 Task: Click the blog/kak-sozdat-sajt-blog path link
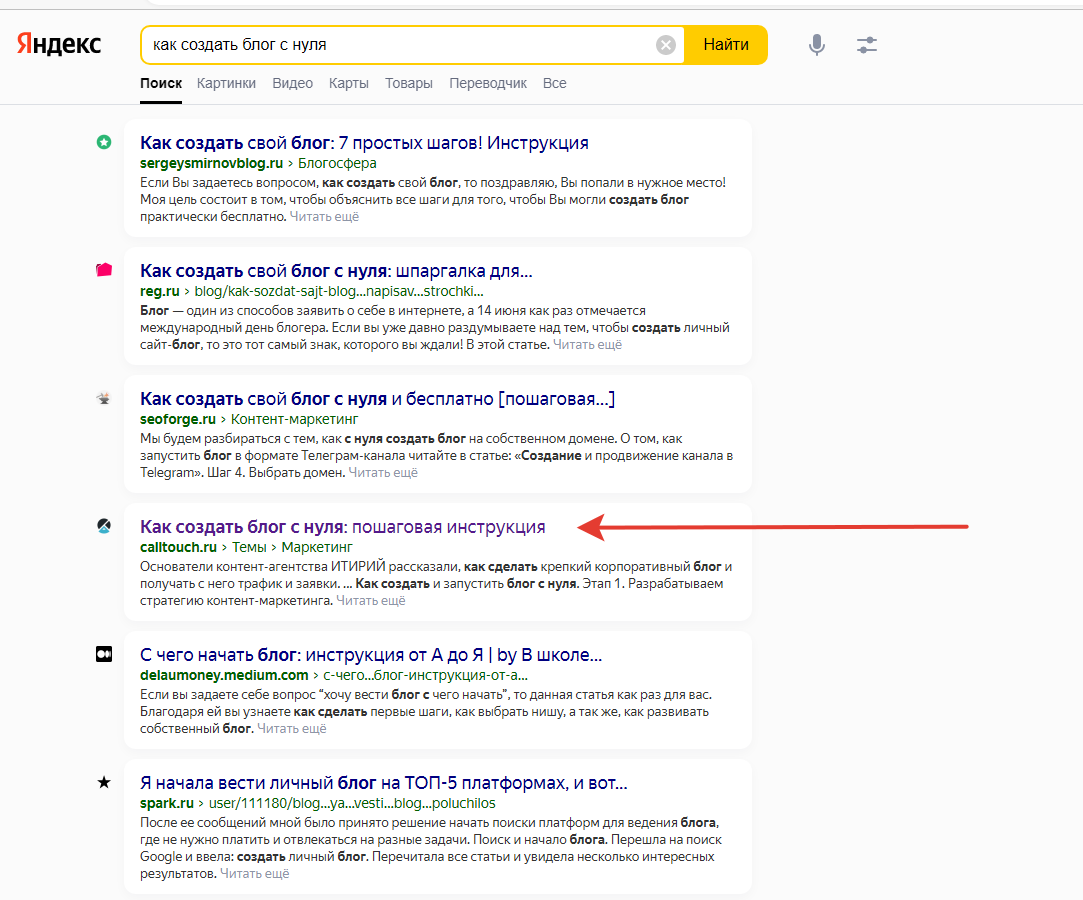coord(338,291)
